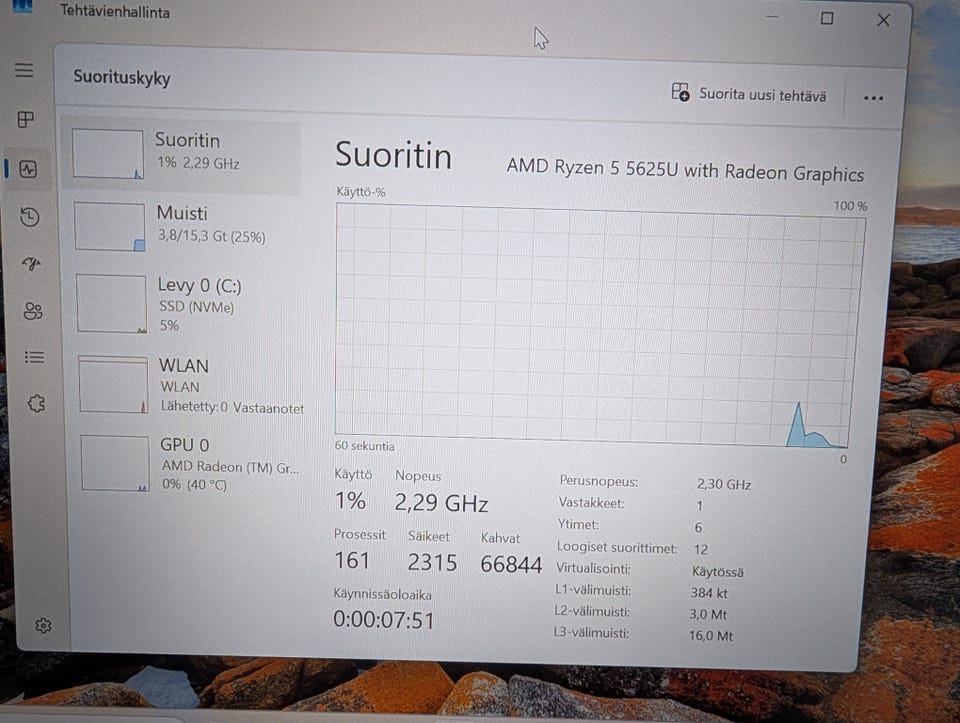
Task: Open the App history page icon
Action: [29, 217]
